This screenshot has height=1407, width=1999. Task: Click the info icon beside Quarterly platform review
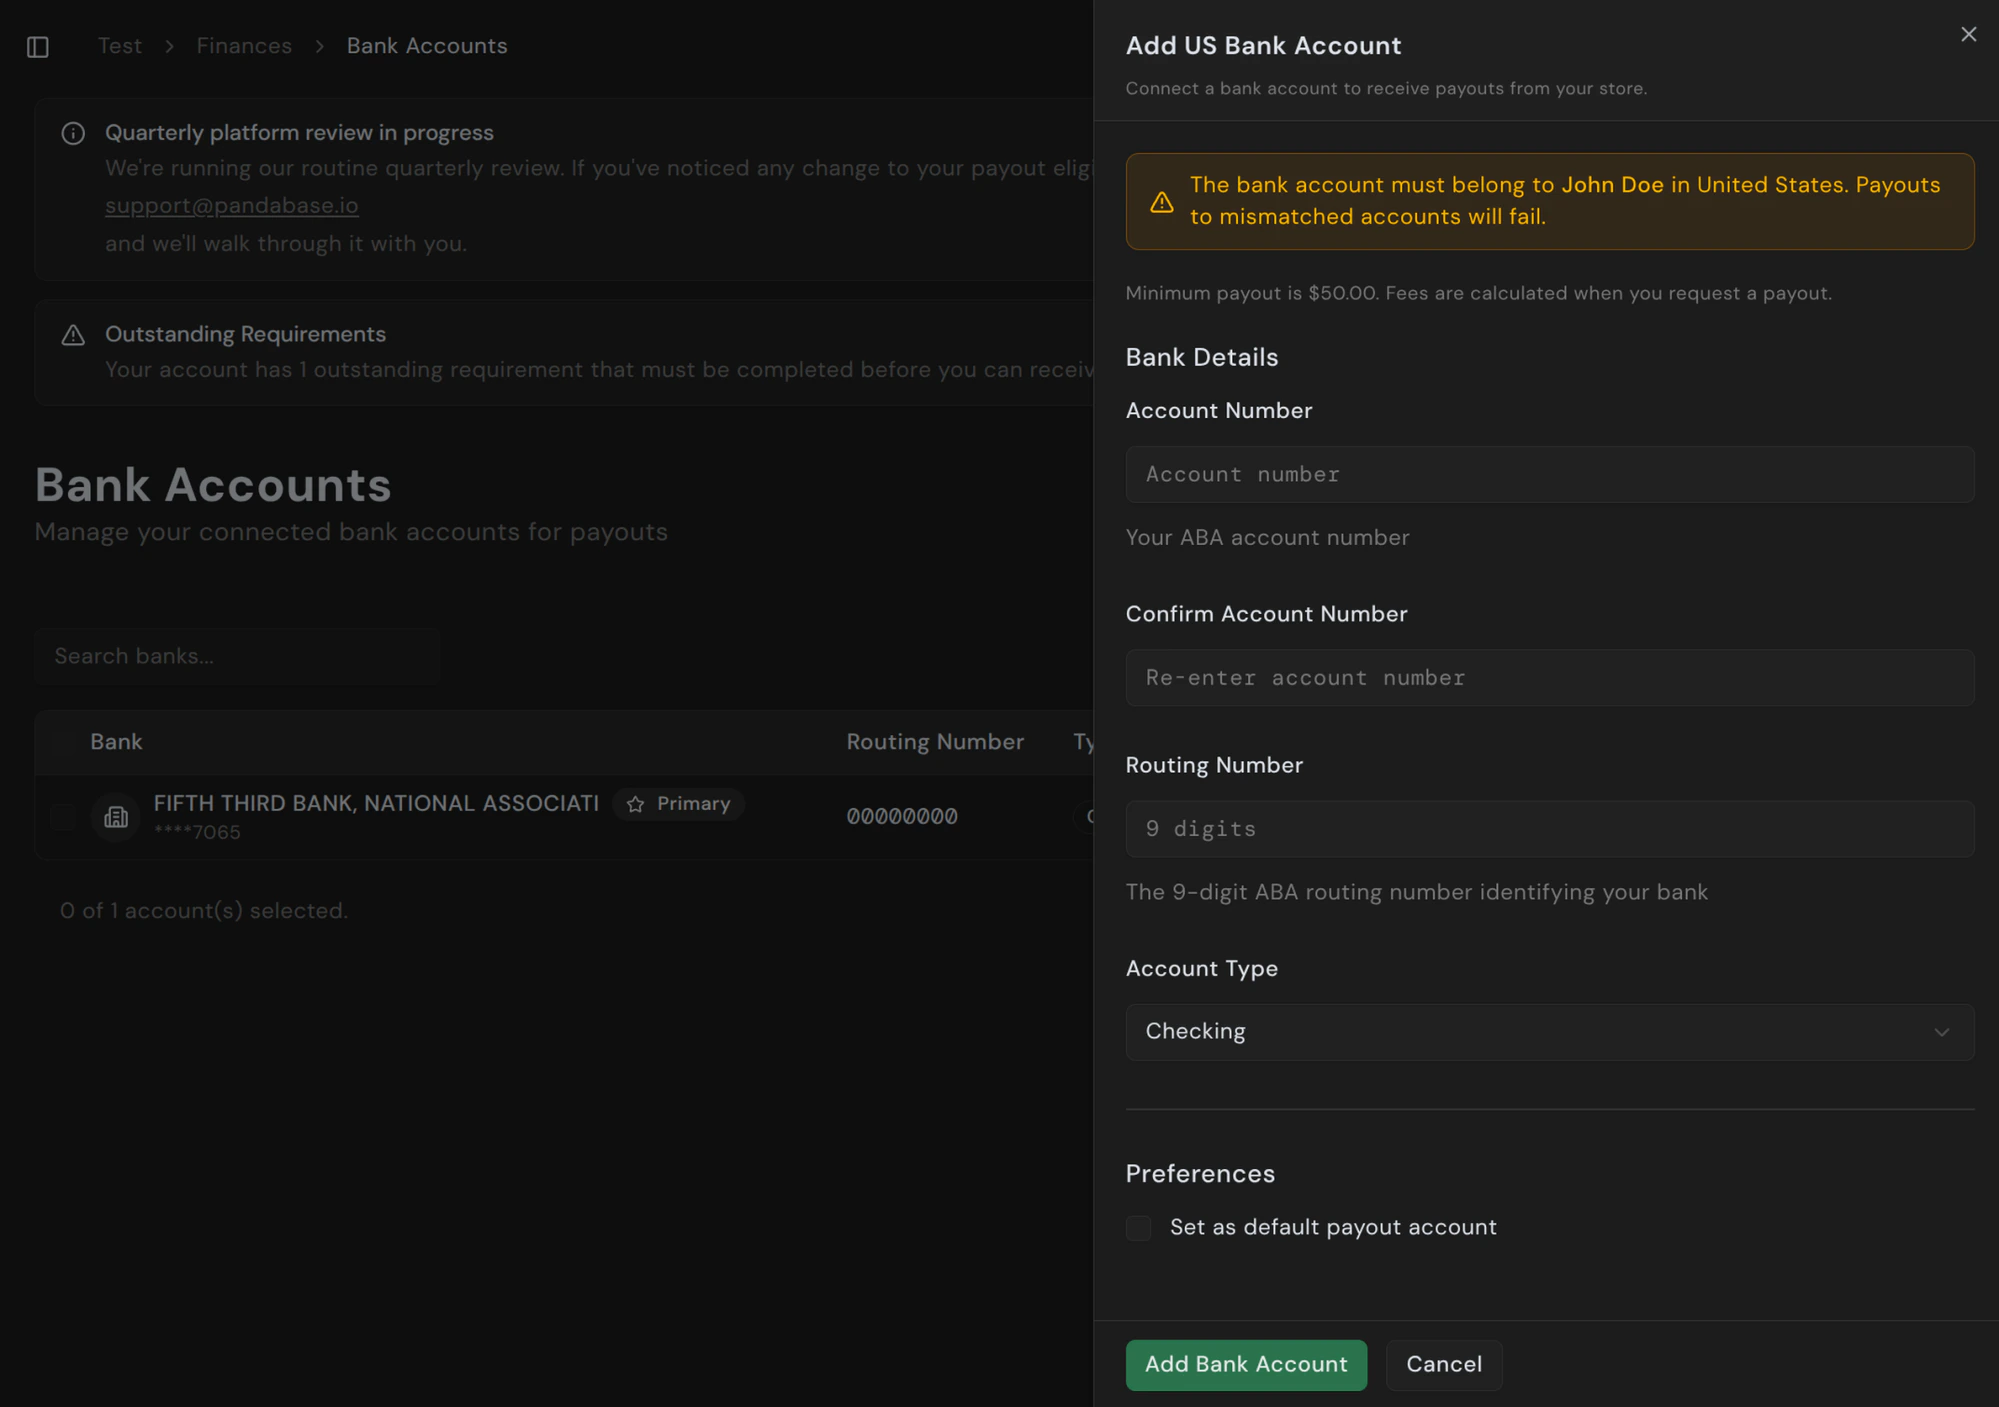(73, 133)
